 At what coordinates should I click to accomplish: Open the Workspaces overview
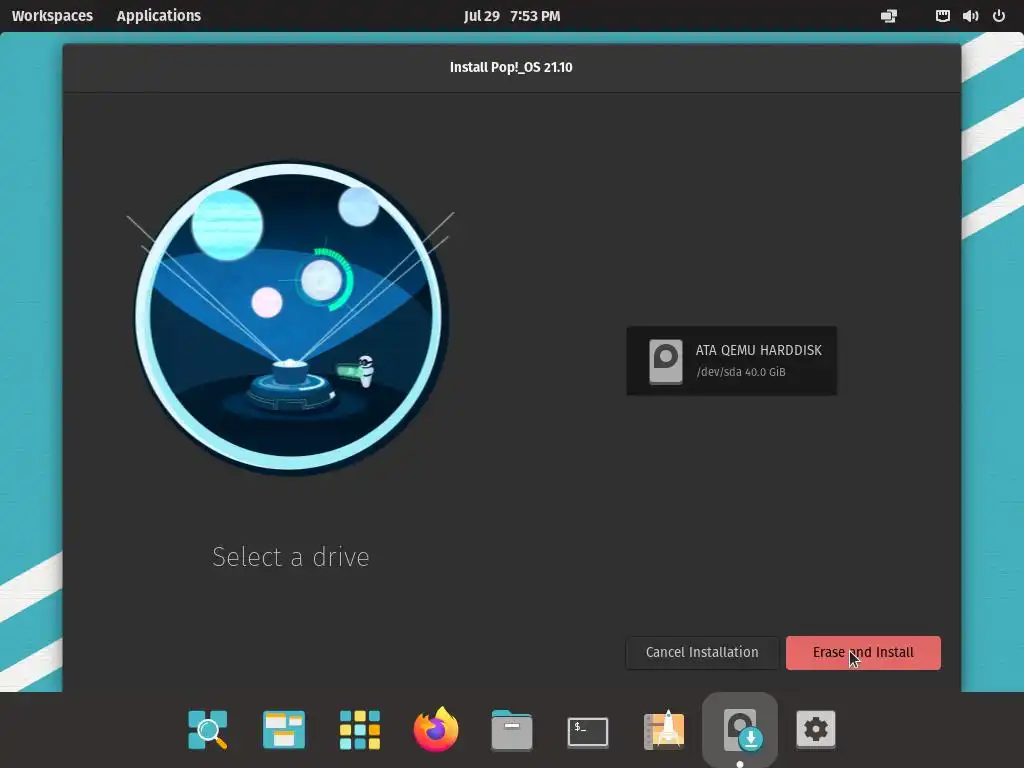point(52,16)
